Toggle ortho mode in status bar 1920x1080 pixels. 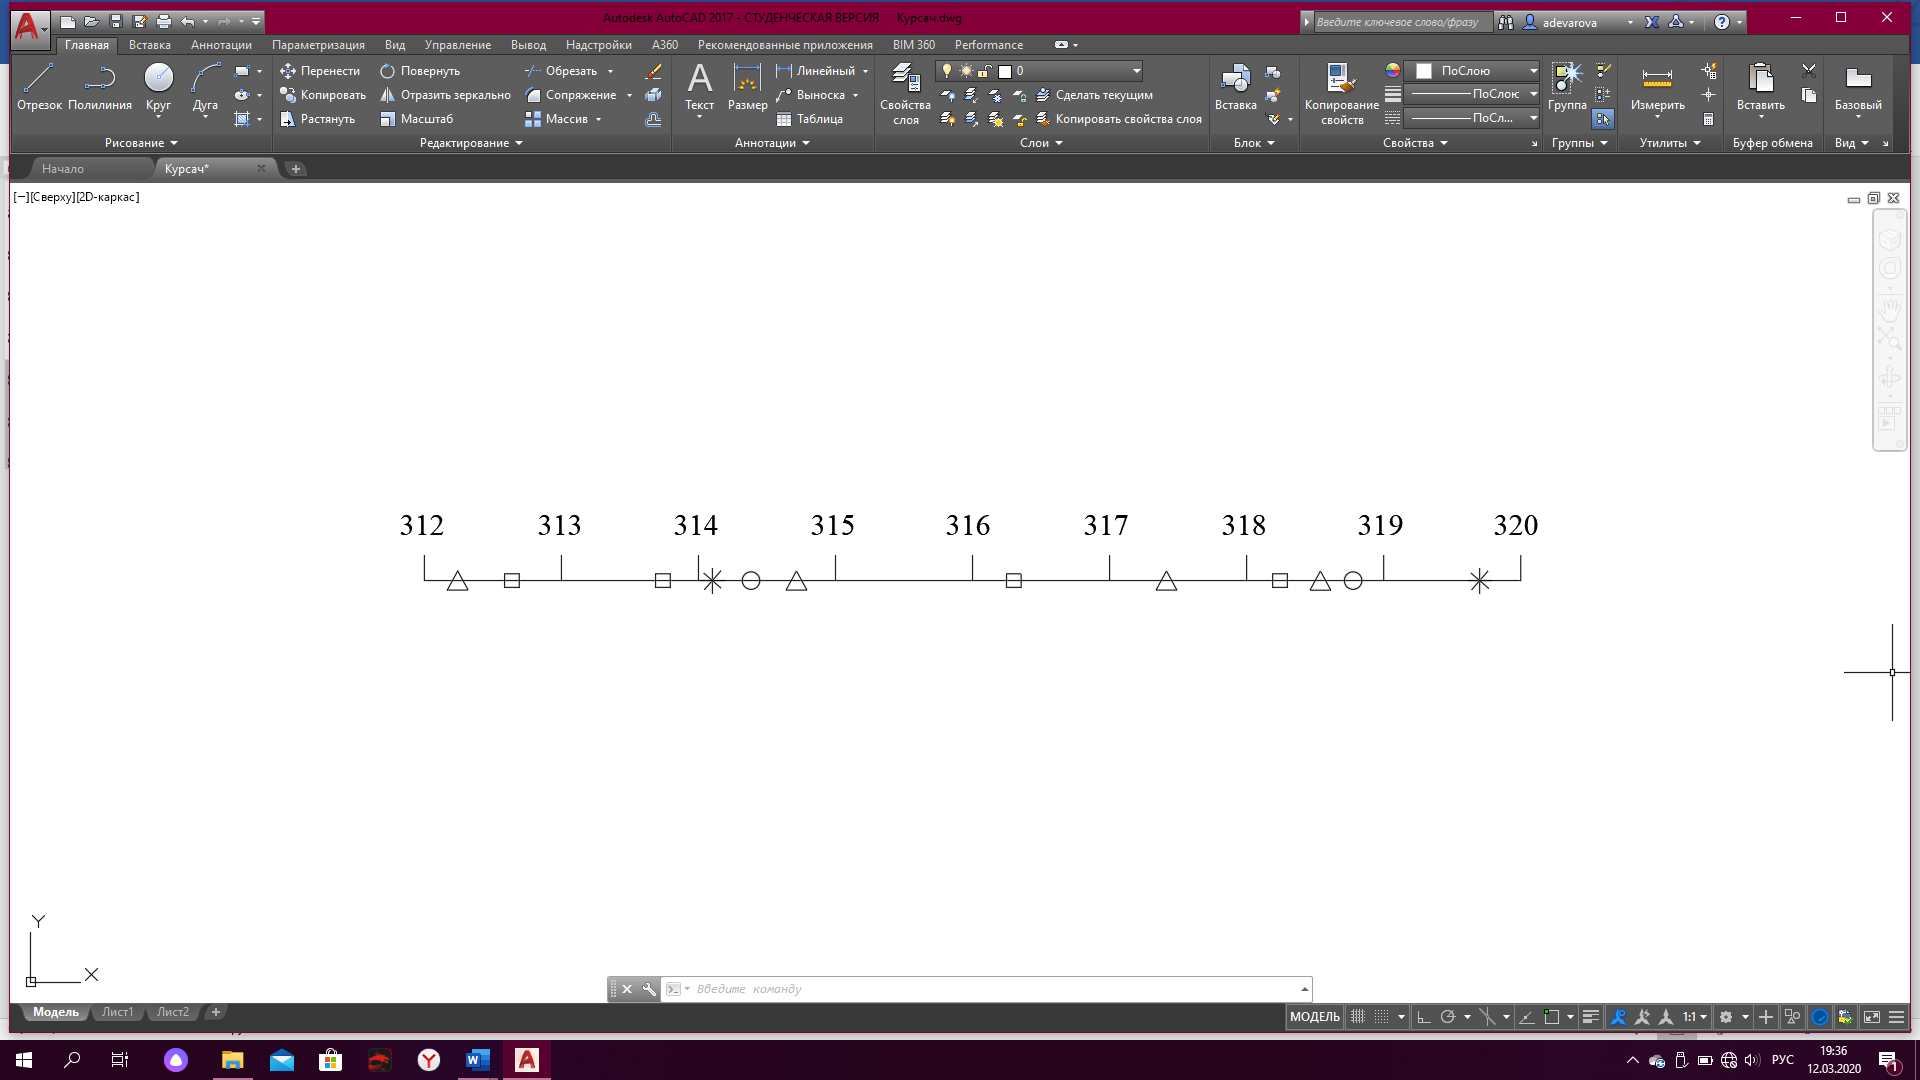click(x=1424, y=1017)
